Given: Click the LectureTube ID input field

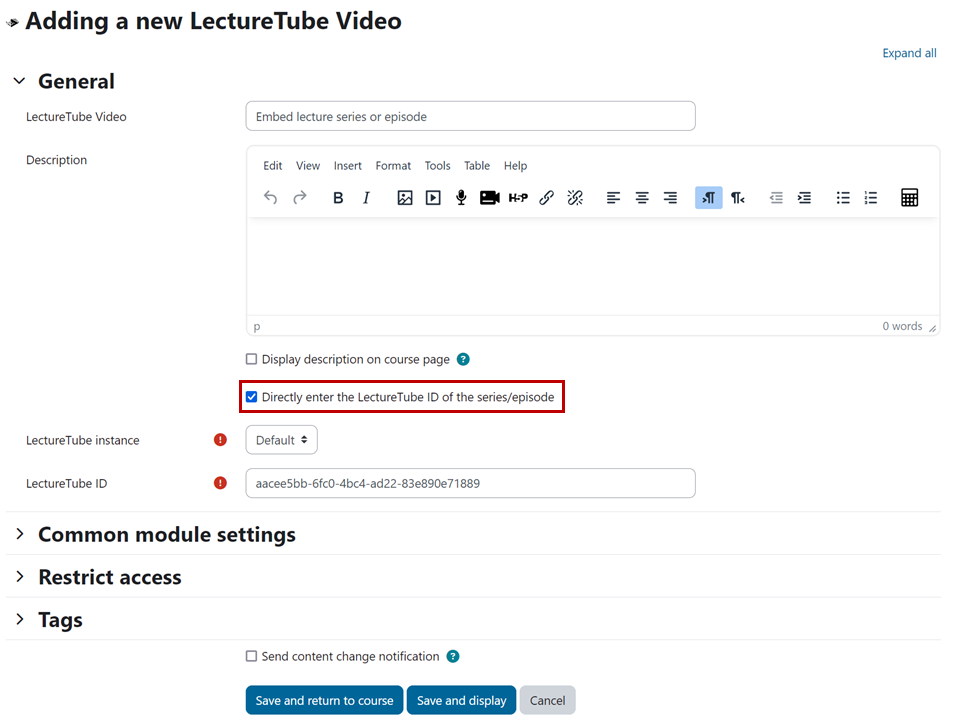Looking at the screenshot, I should coord(471,483).
